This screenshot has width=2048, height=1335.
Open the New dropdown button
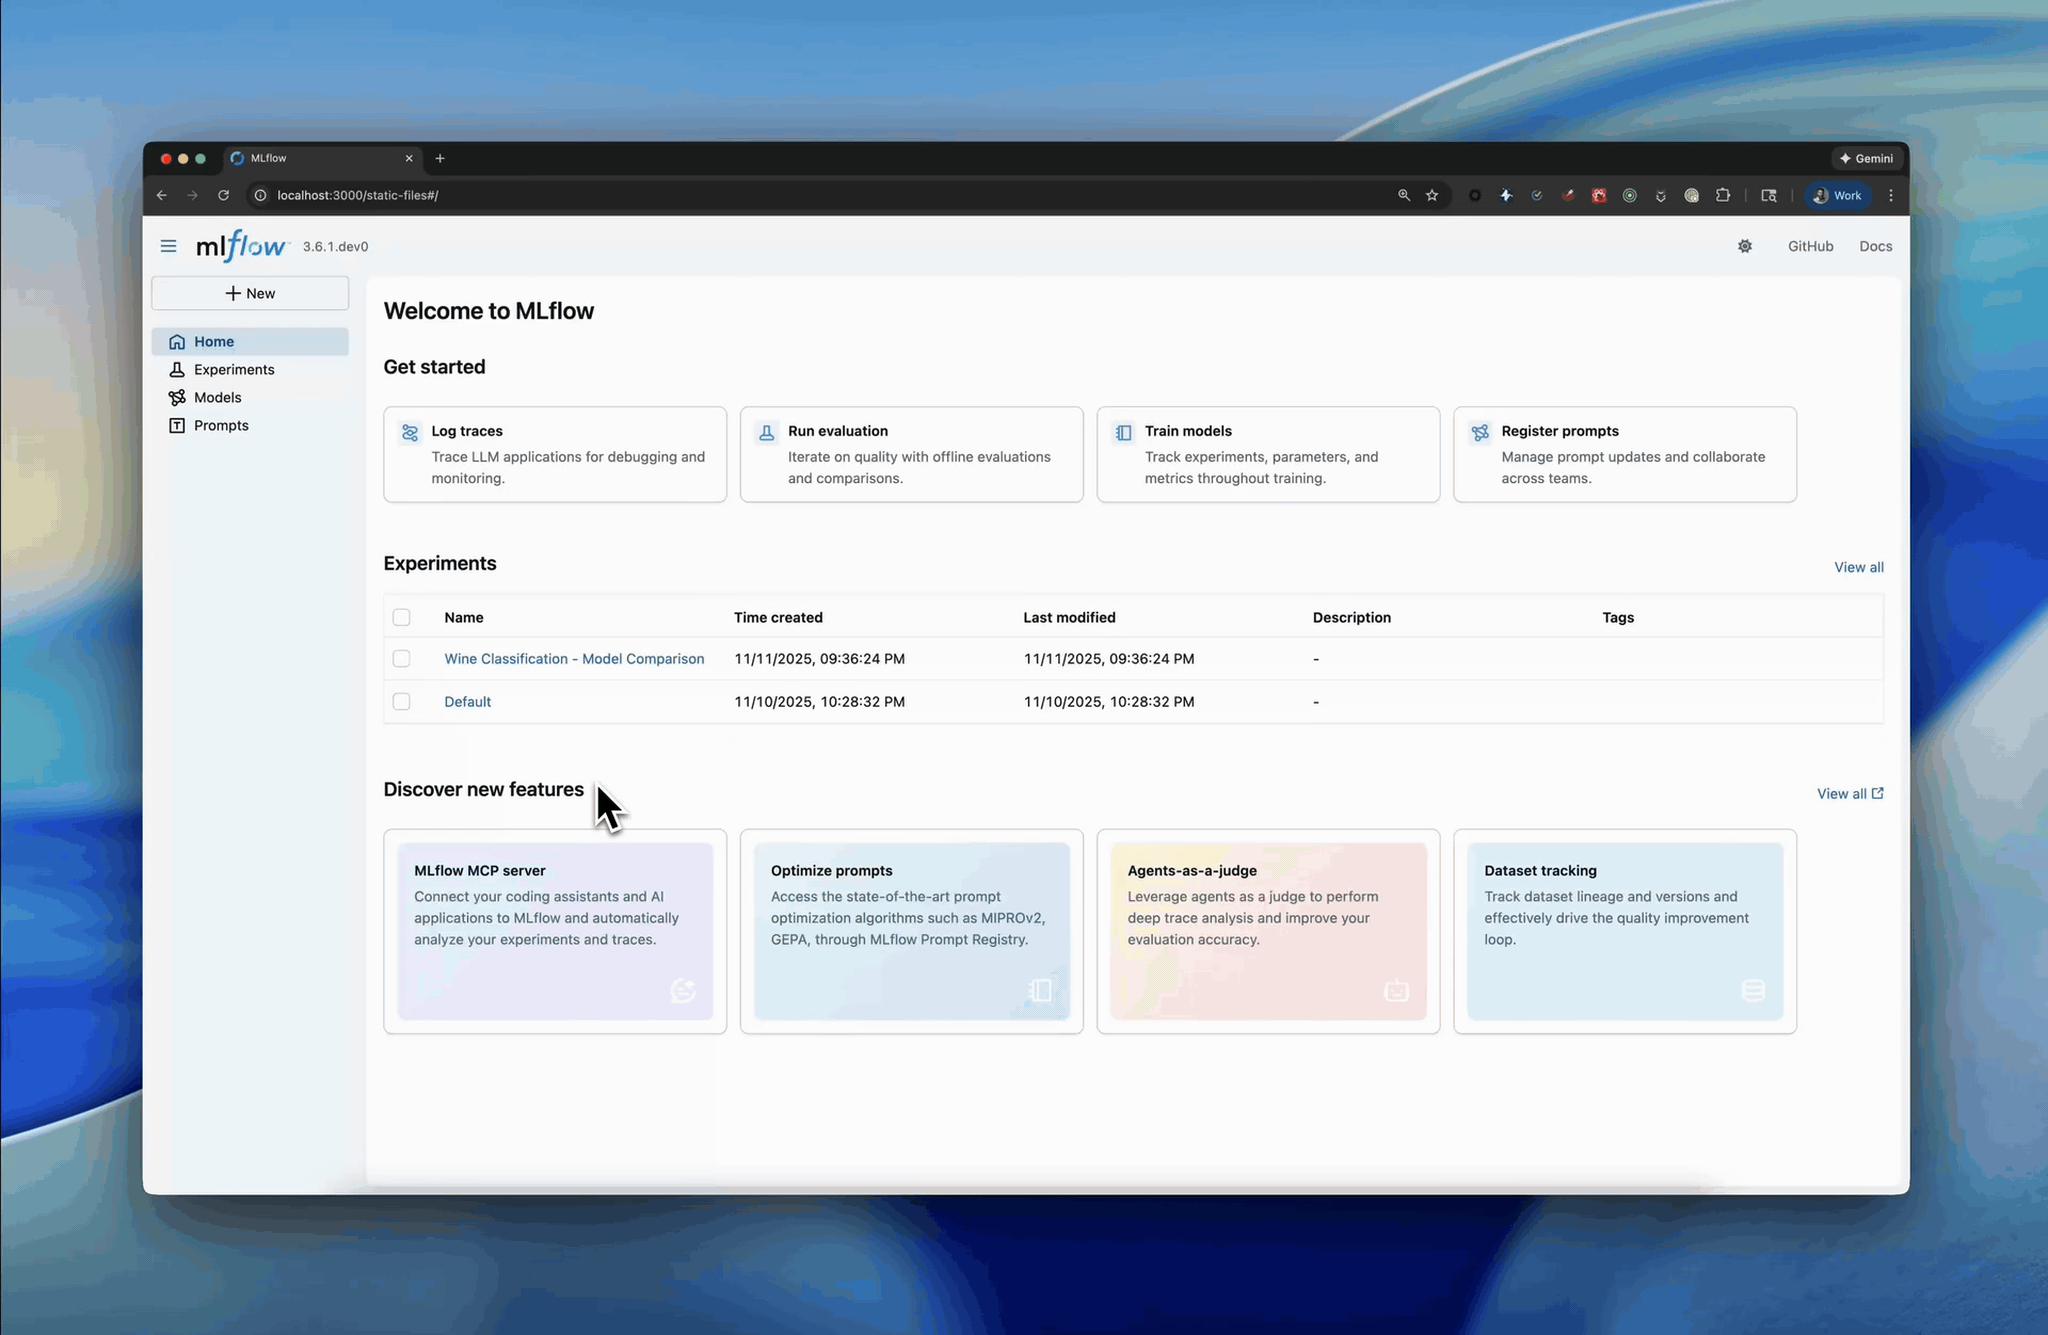(x=250, y=293)
